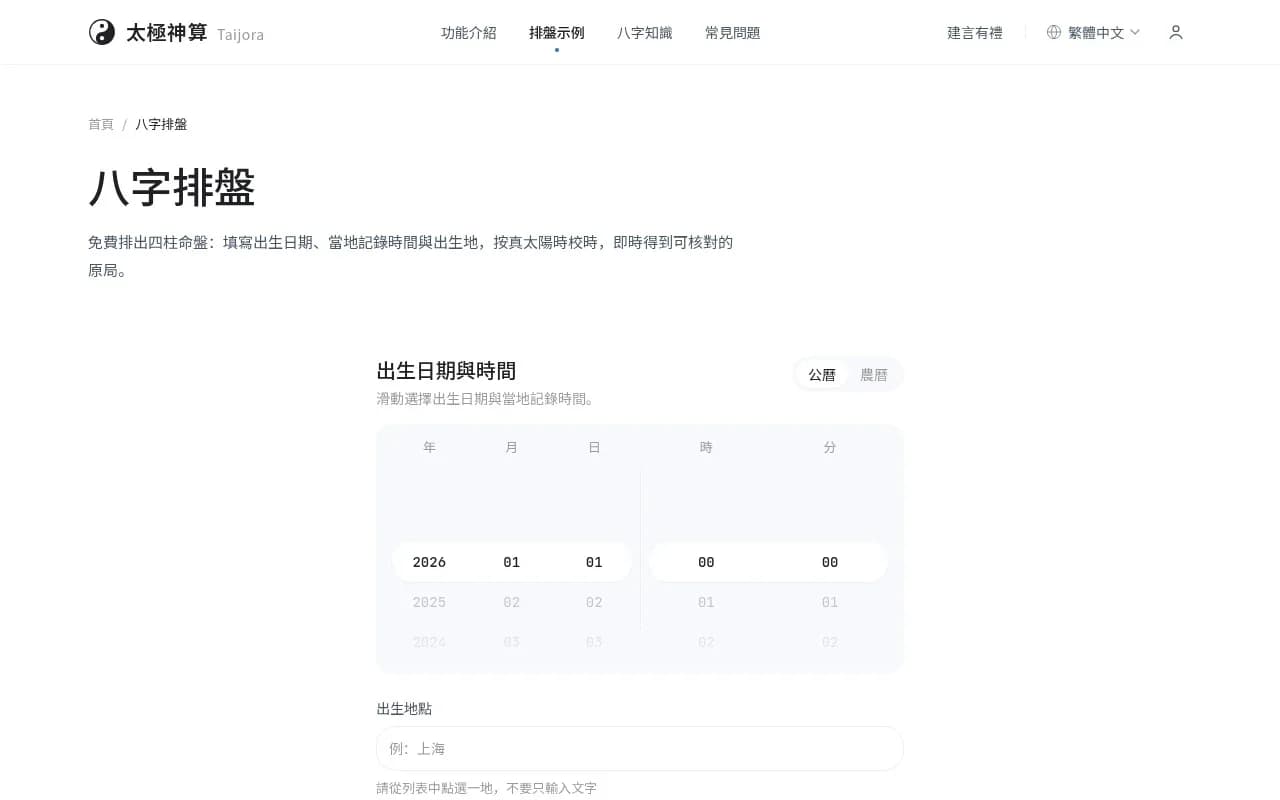Open the user account icon
Image resolution: width=1280 pixels, height=800 pixels.
point(1176,32)
